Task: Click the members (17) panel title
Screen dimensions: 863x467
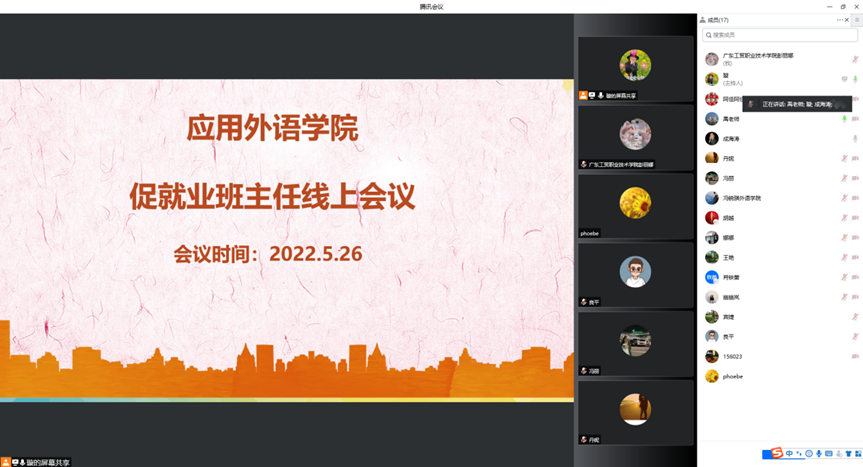Action: 718,20
